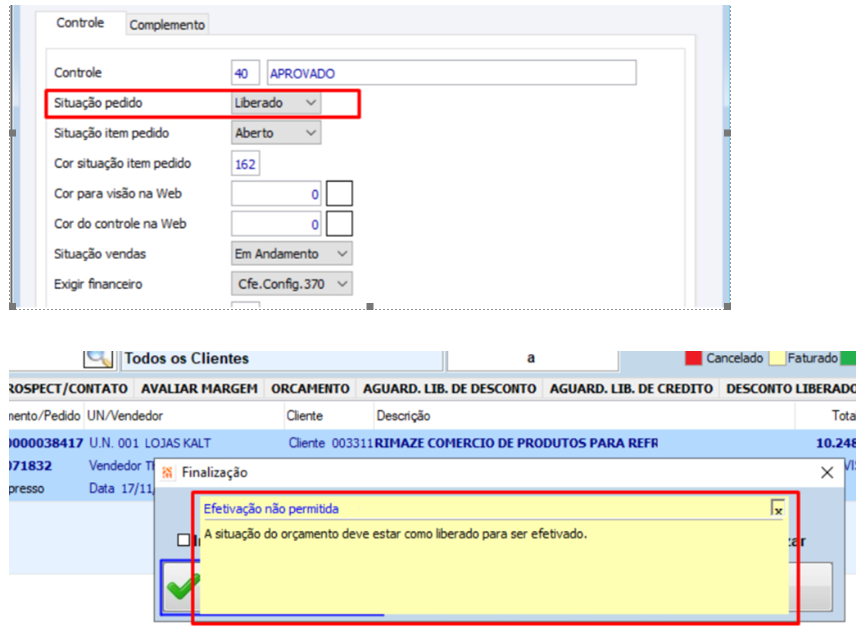Click the client search magnifier icon
This screenshot has width=865, height=635.
[x=98, y=359]
